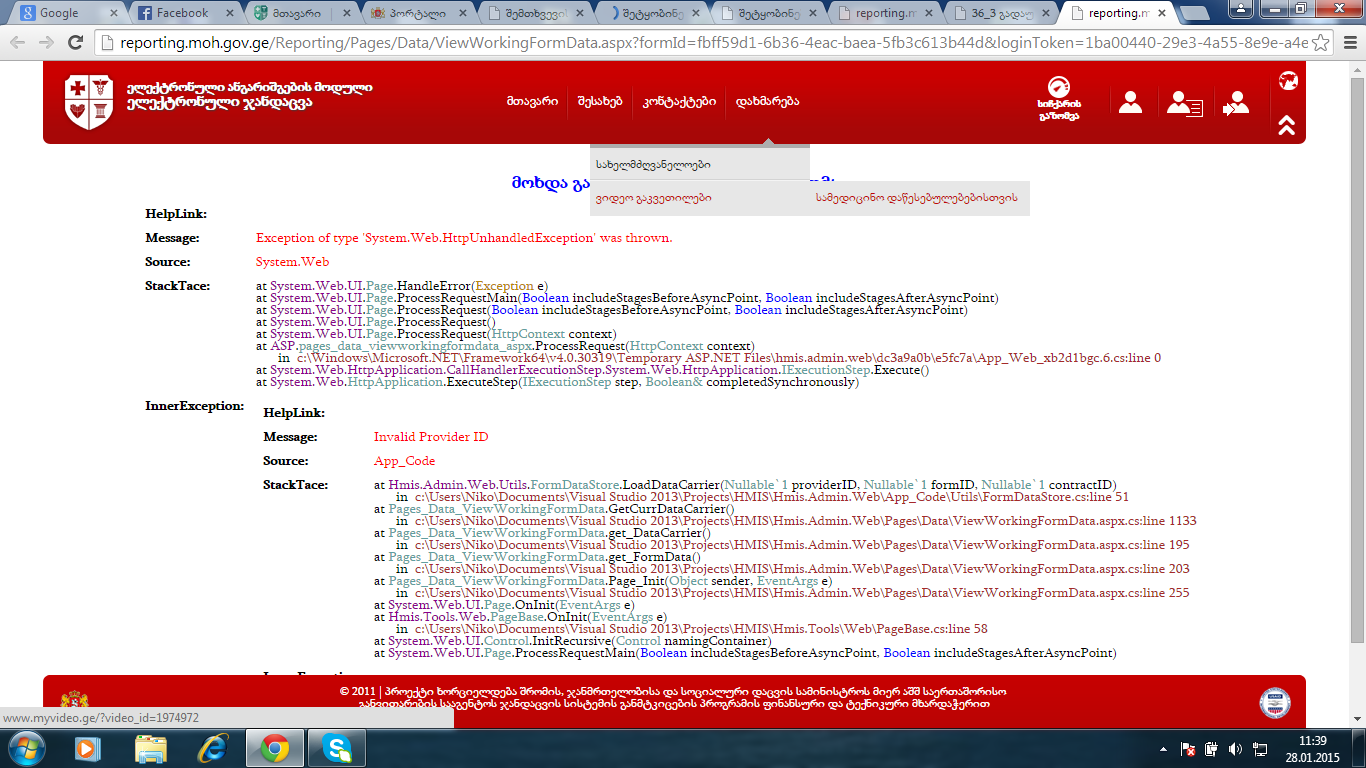The image size is (1366, 768).
Task: Click სამედიცინო დაწესებულებებისთვის submenu link
Action: 916,198
